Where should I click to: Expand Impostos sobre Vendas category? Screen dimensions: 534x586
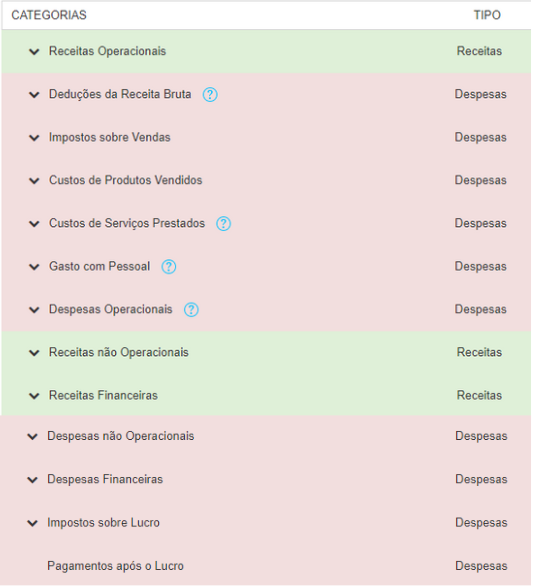click(34, 138)
